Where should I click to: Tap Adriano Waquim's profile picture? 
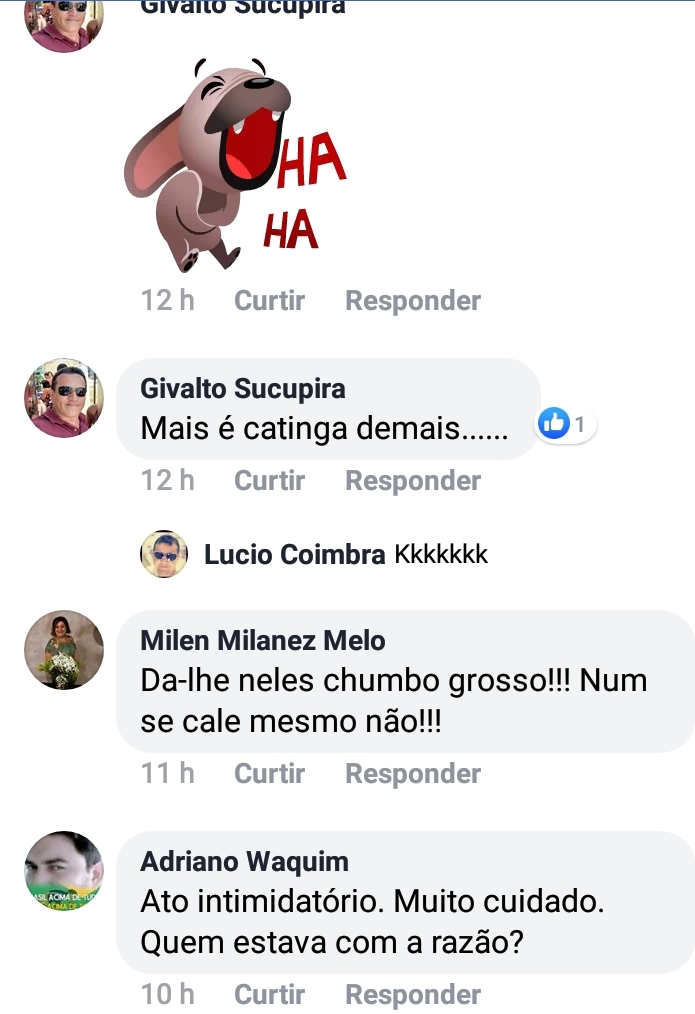(x=64, y=870)
